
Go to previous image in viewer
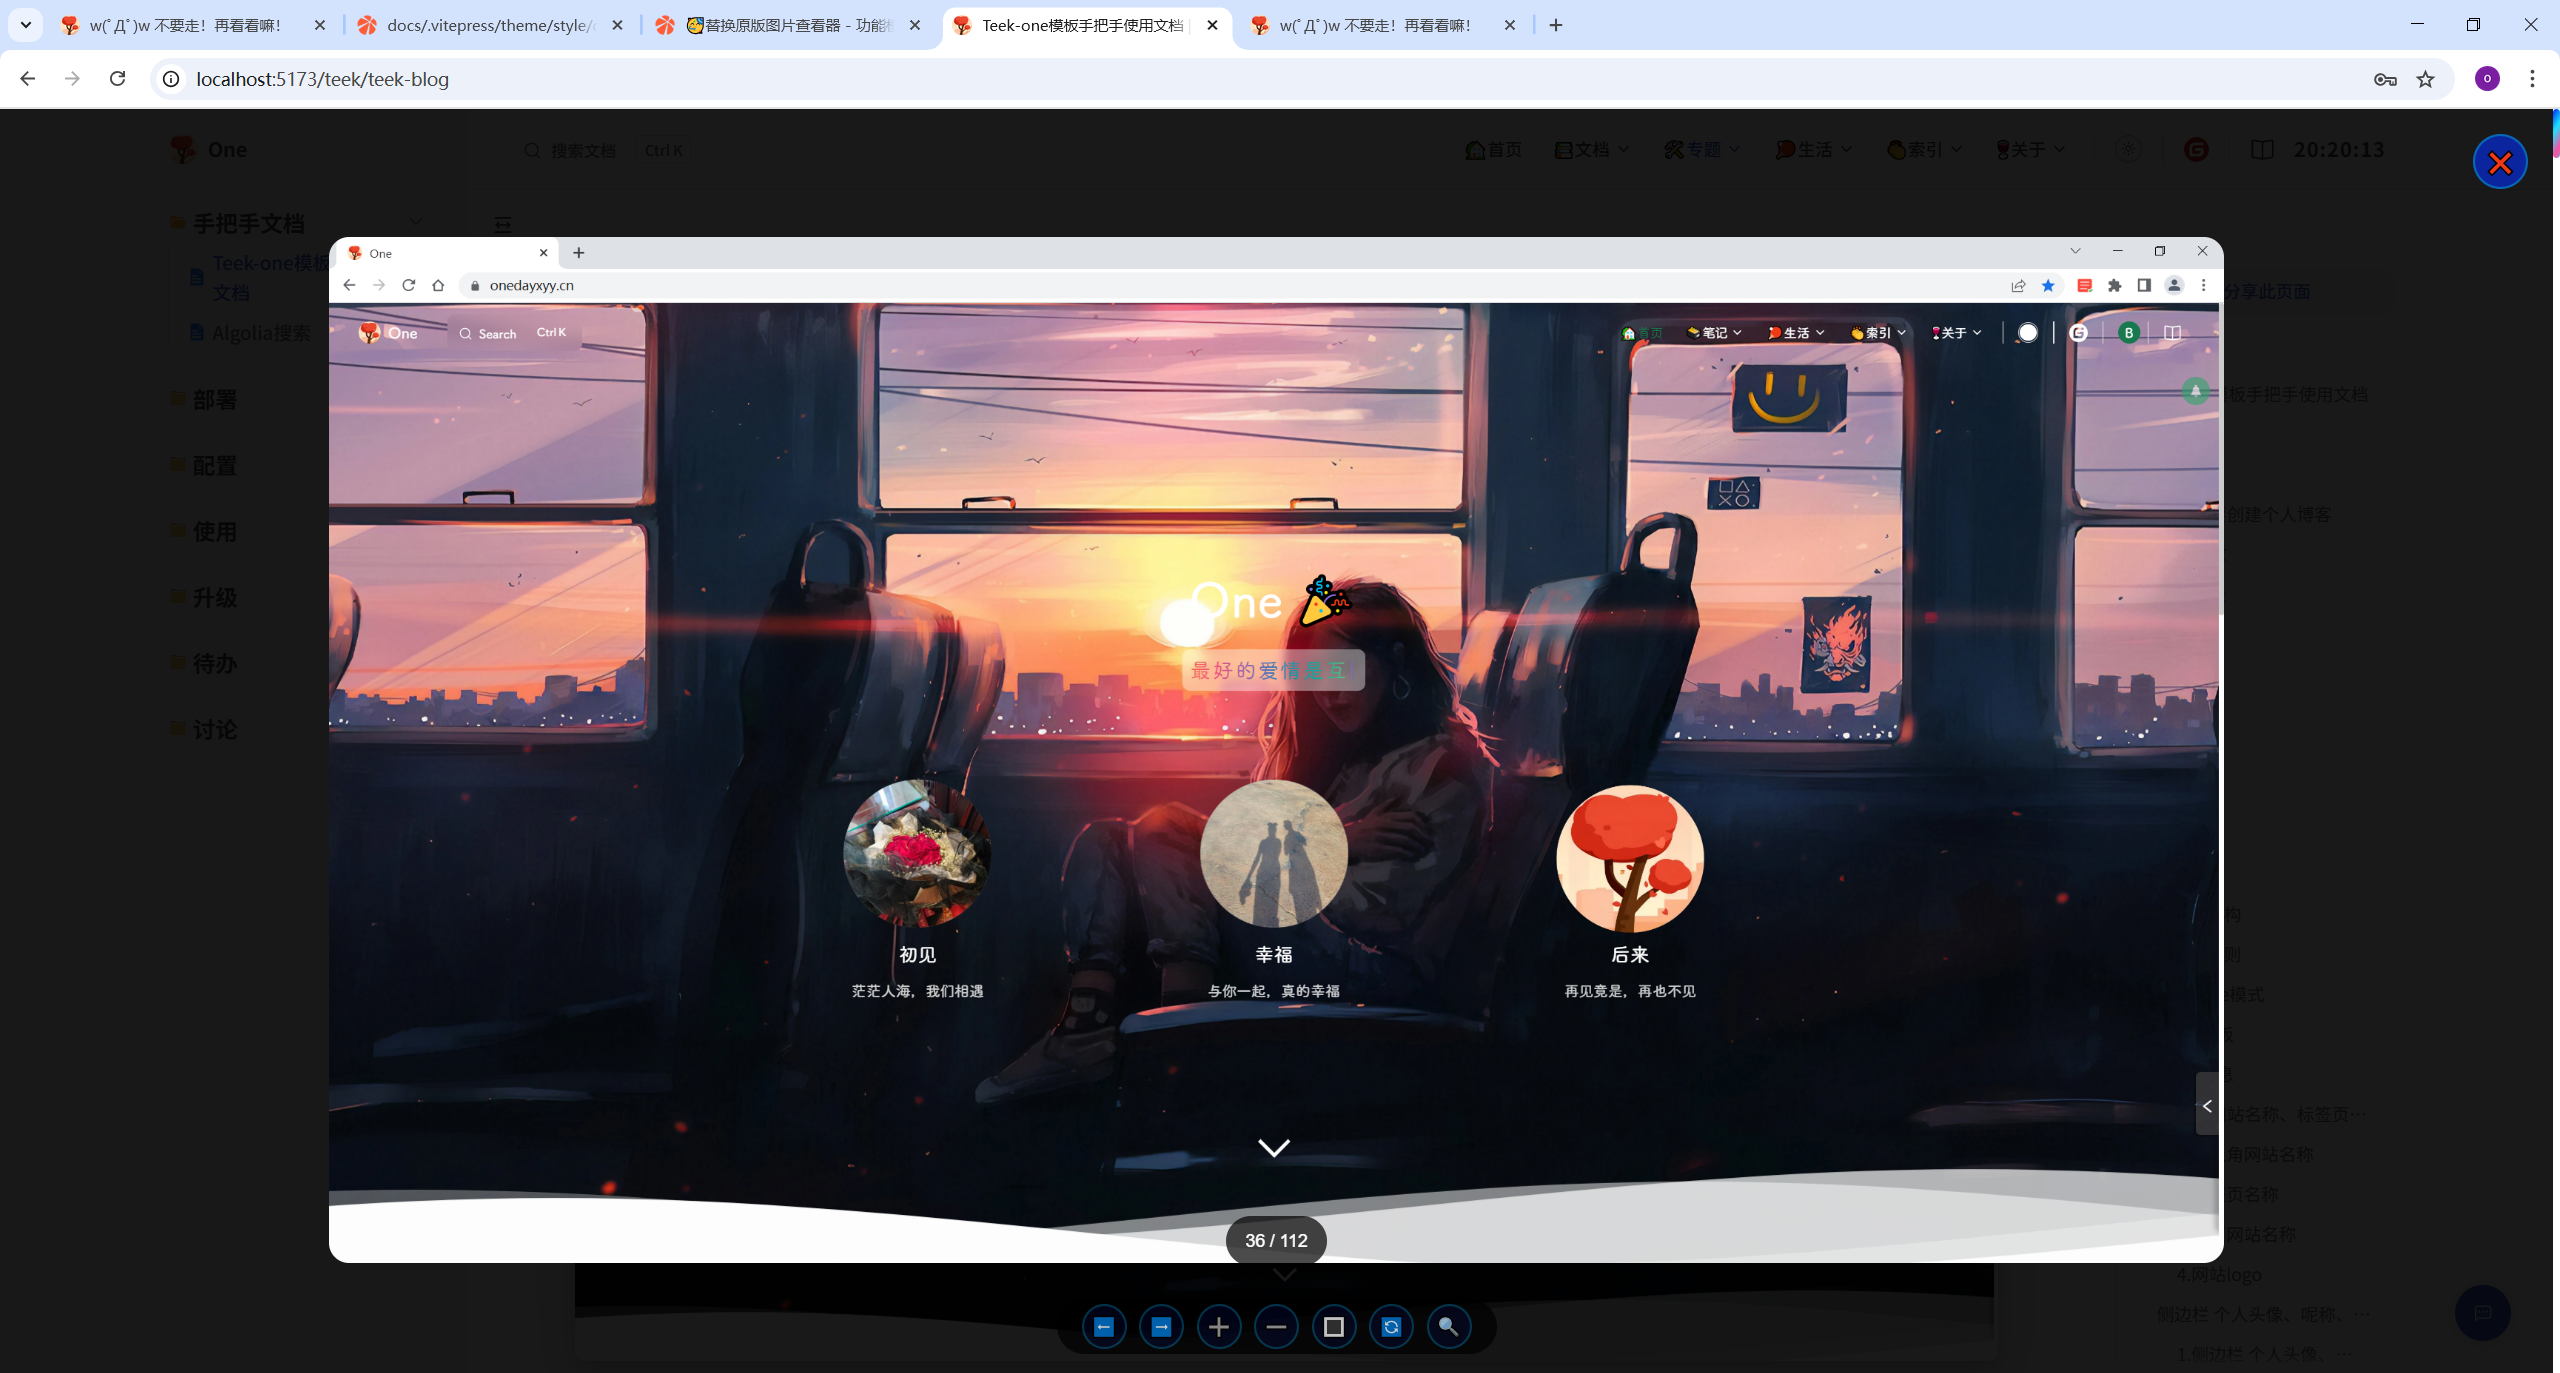[1104, 1327]
